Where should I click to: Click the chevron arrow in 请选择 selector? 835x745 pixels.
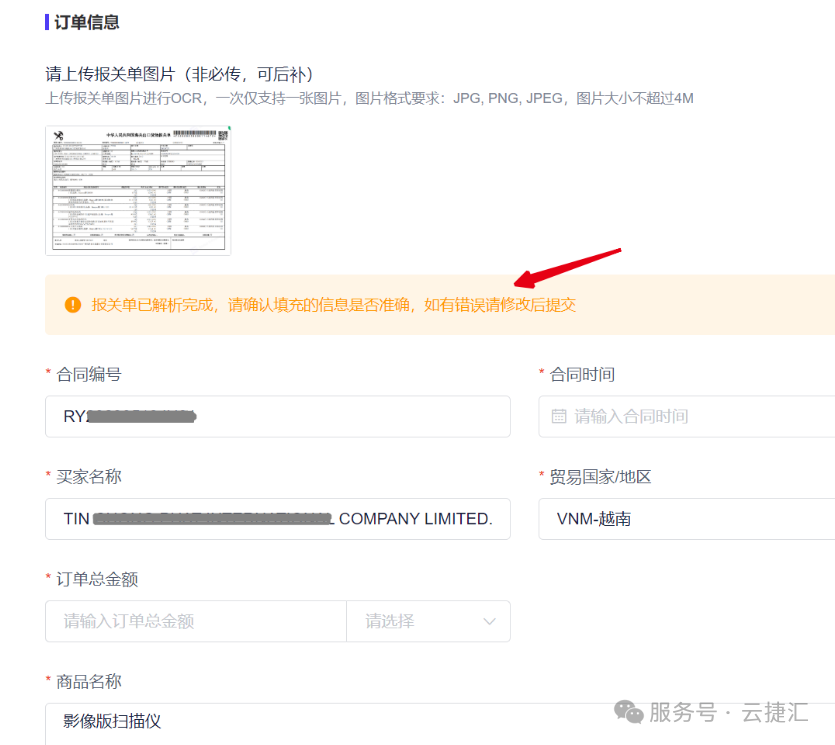coord(489,621)
